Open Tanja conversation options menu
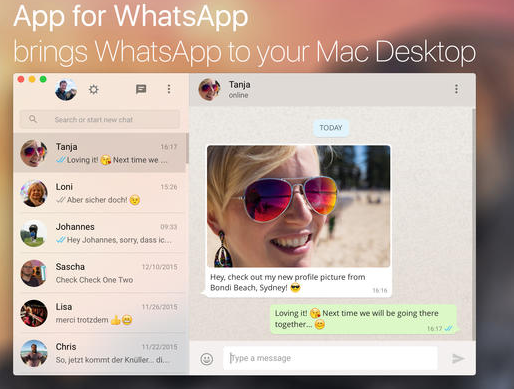514x389 pixels. [456, 89]
